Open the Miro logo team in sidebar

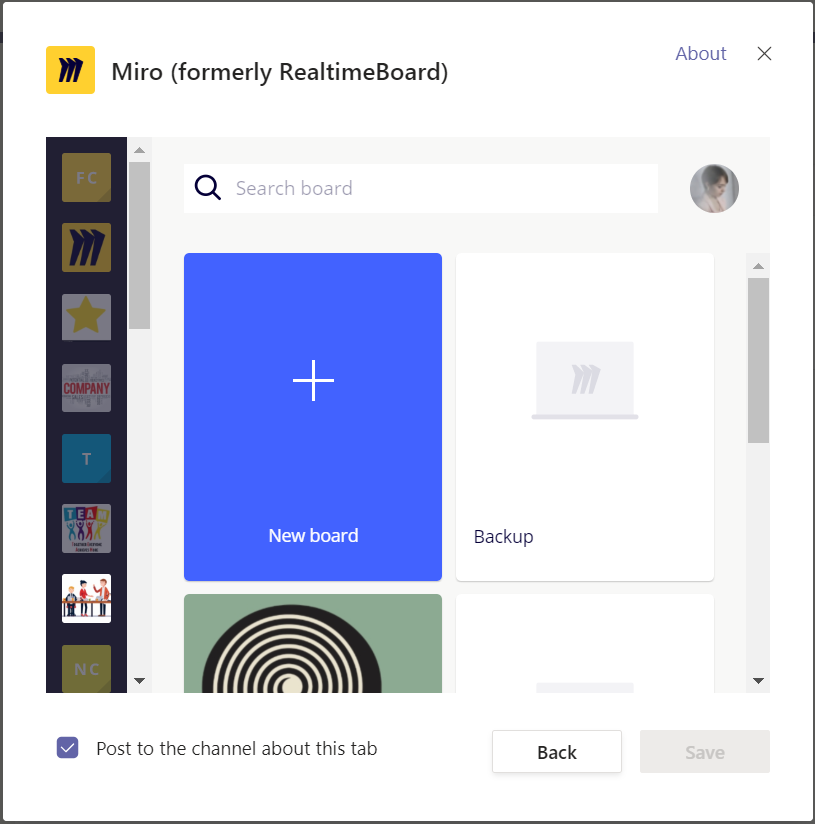point(86,248)
